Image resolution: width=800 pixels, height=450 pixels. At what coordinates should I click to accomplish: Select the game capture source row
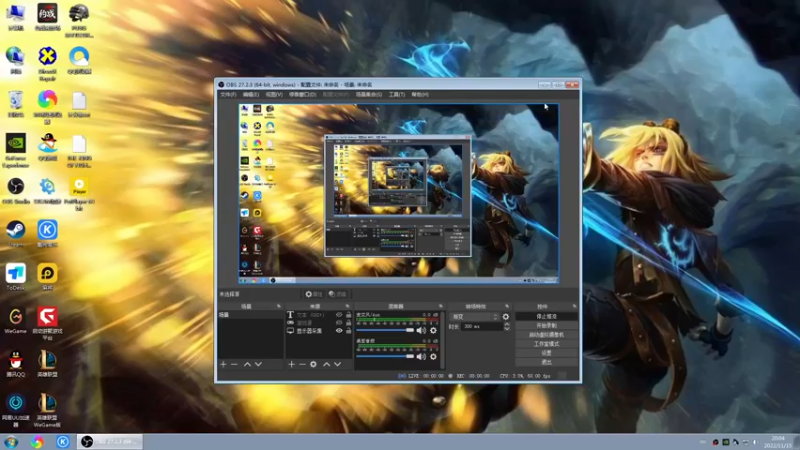[319, 323]
